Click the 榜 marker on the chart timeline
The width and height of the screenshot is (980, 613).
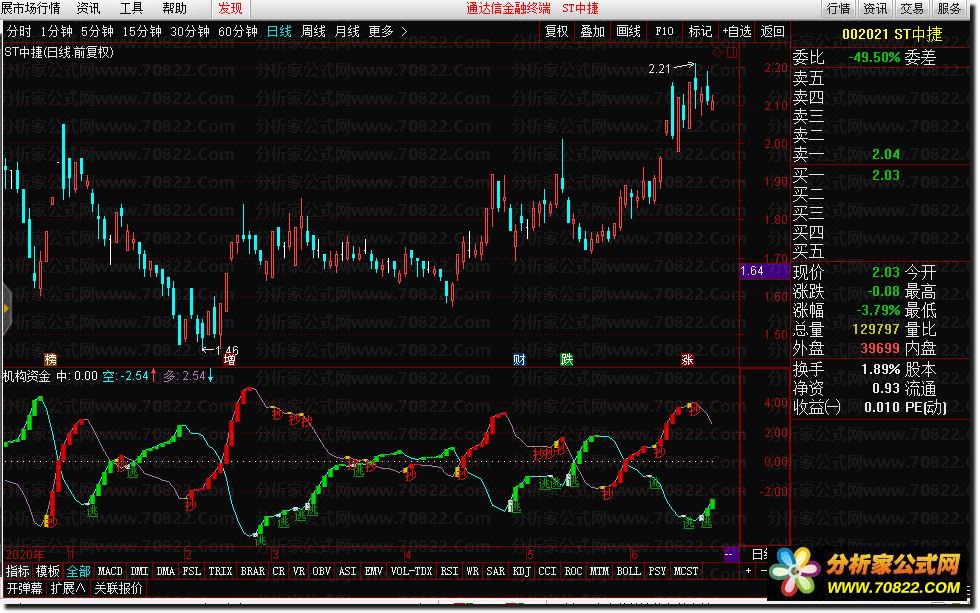51,359
